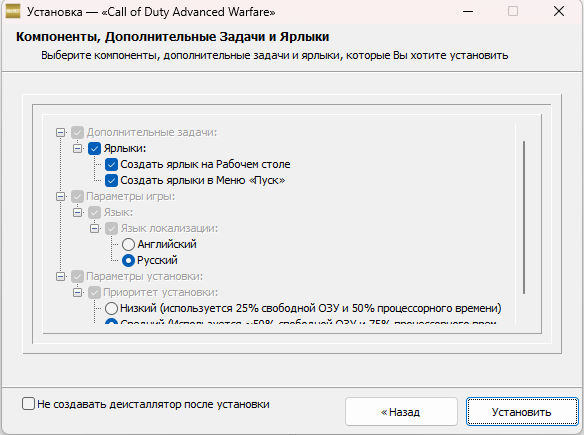Minimize the installer window

click(x=468, y=12)
